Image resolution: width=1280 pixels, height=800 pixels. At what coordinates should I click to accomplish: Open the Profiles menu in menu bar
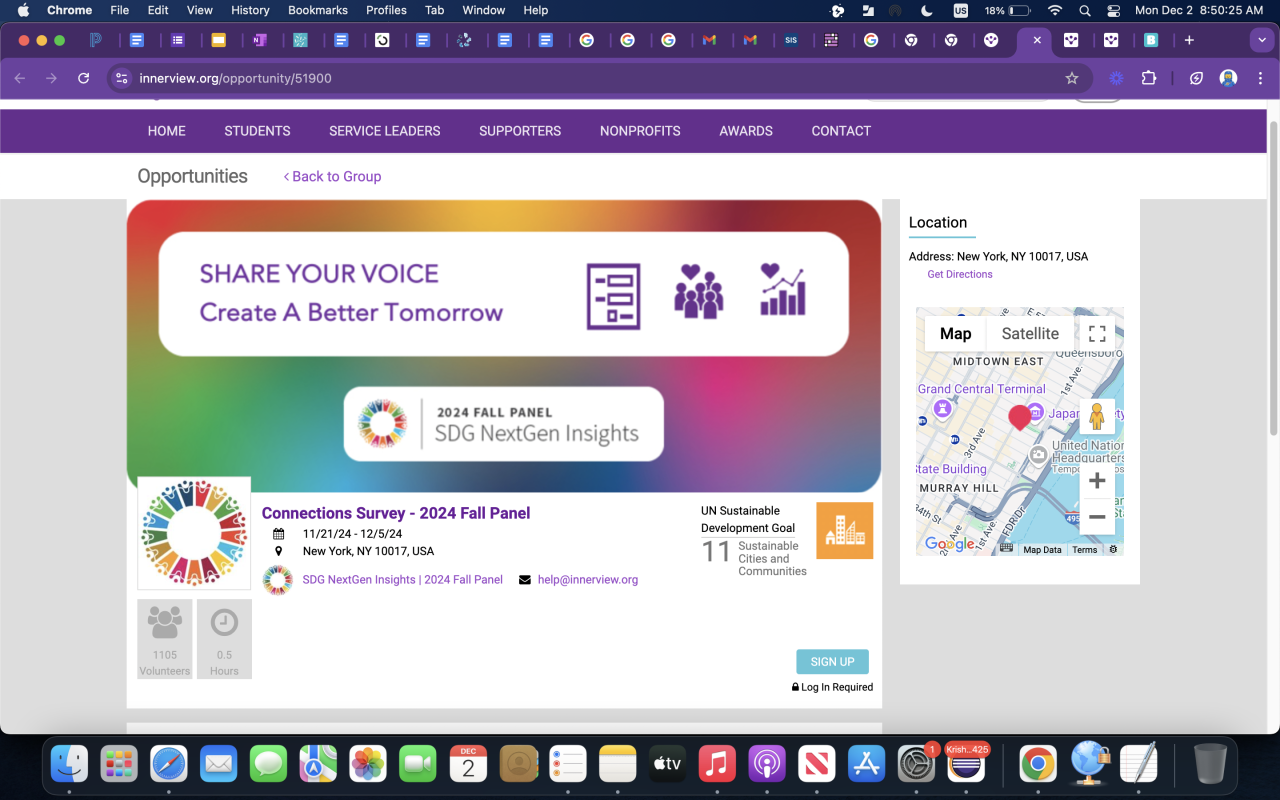[386, 10]
